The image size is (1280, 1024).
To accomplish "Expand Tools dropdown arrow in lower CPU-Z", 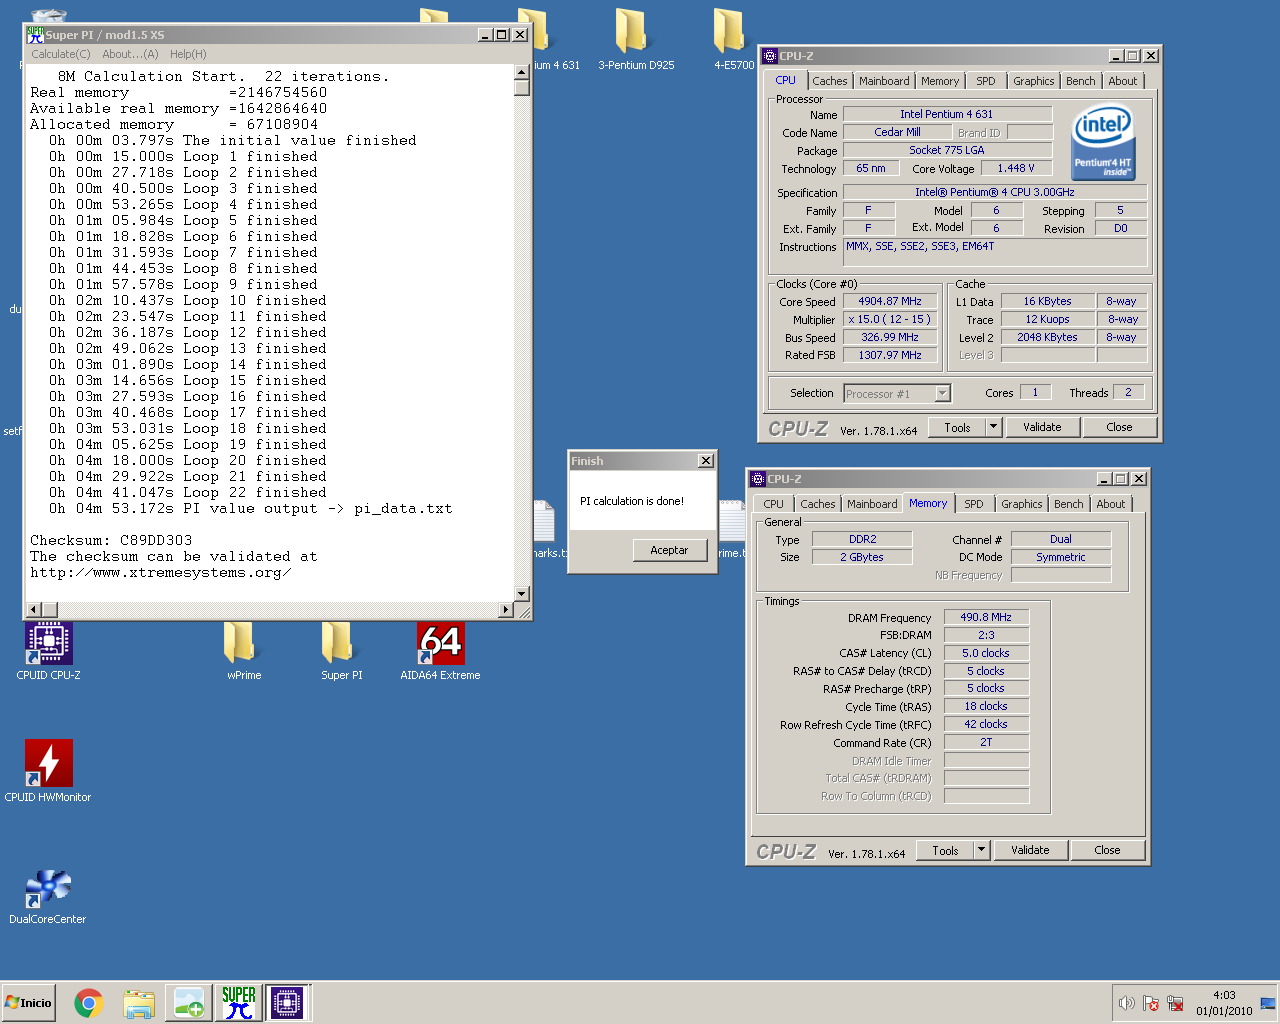I will (981, 850).
